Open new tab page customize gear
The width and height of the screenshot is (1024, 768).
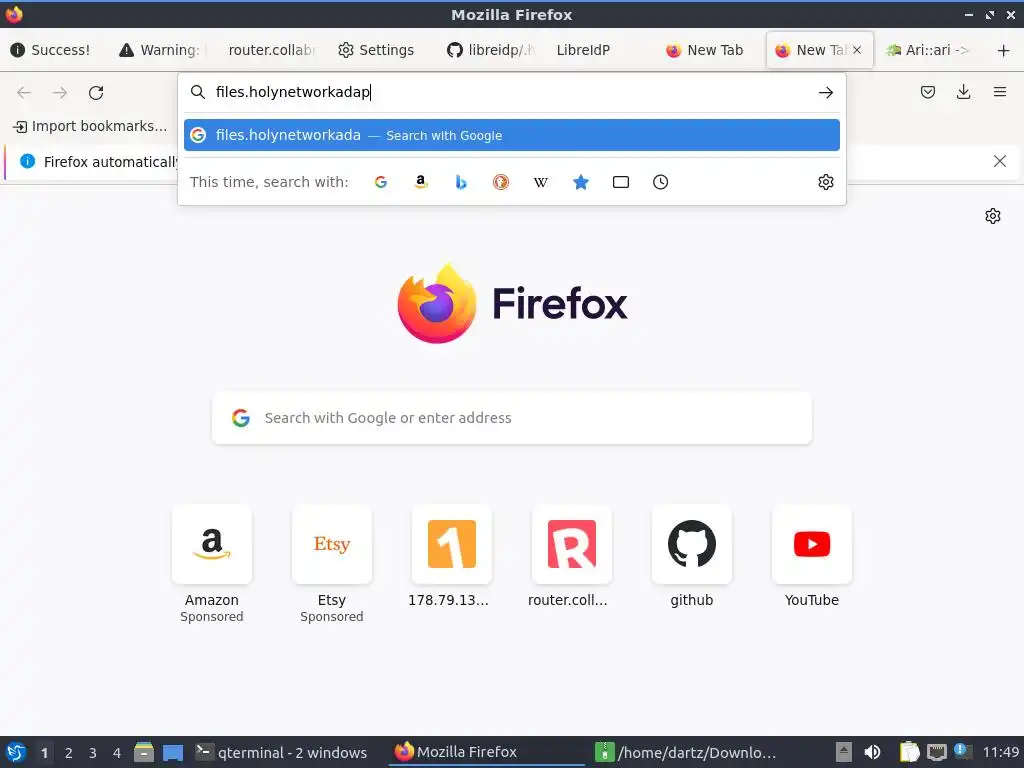click(x=993, y=216)
